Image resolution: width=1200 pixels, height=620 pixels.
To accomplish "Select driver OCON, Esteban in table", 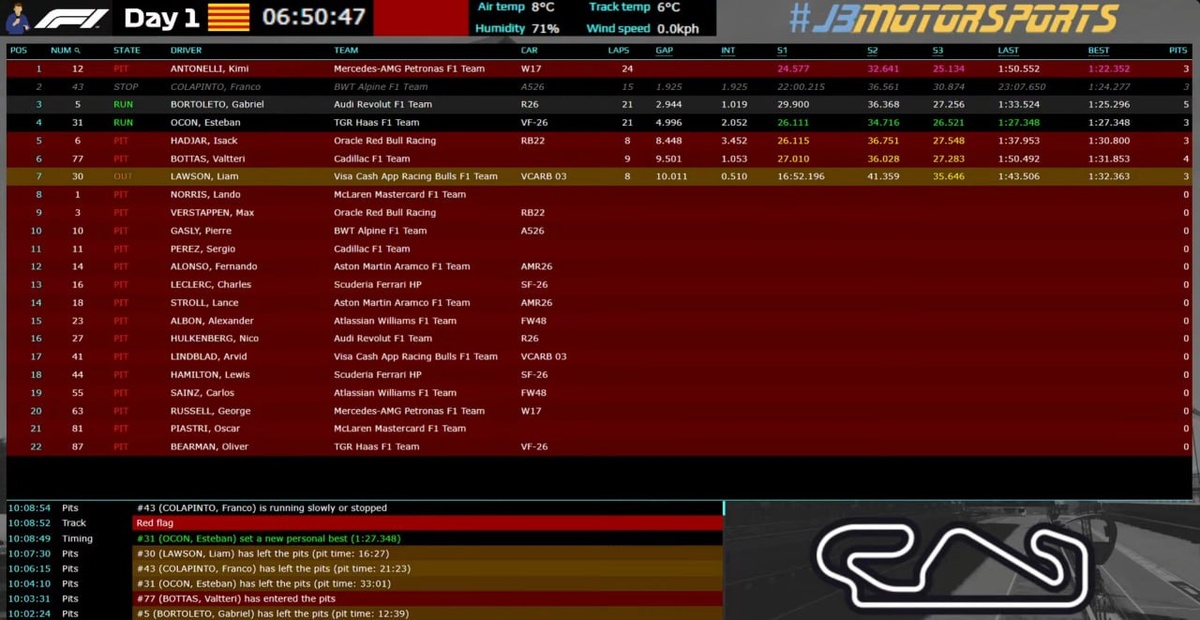I will coord(205,122).
